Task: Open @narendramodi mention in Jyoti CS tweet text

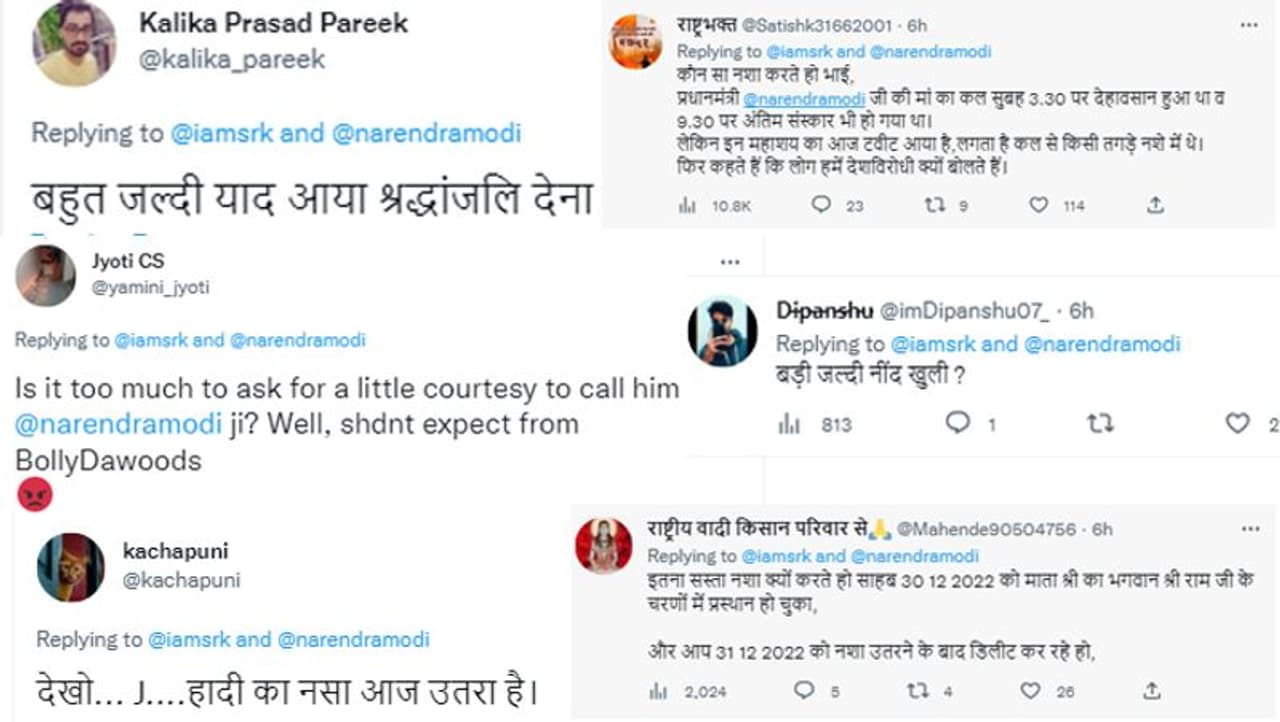Action: pyautogui.click(x=118, y=424)
